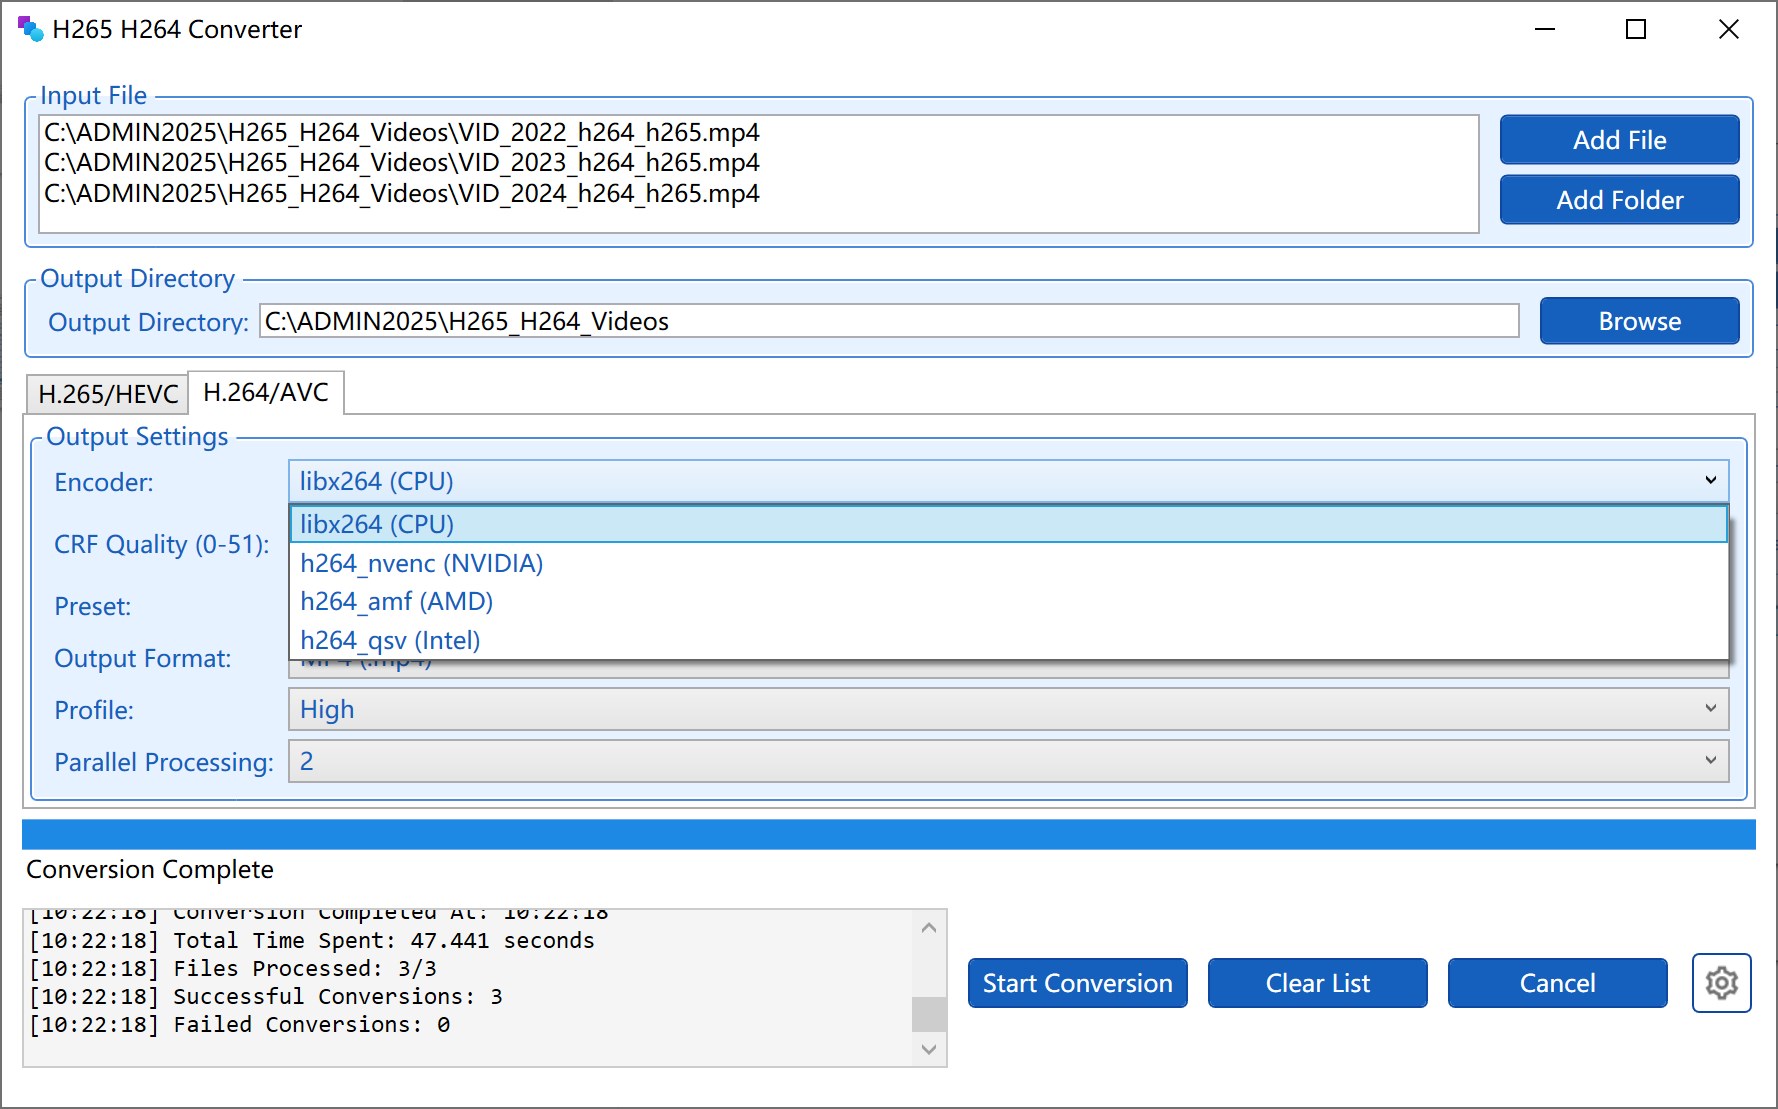Choose h264_nvenc (NVIDIA) encoder option
The width and height of the screenshot is (1778, 1109).
pyautogui.click(x=421, y=563)
